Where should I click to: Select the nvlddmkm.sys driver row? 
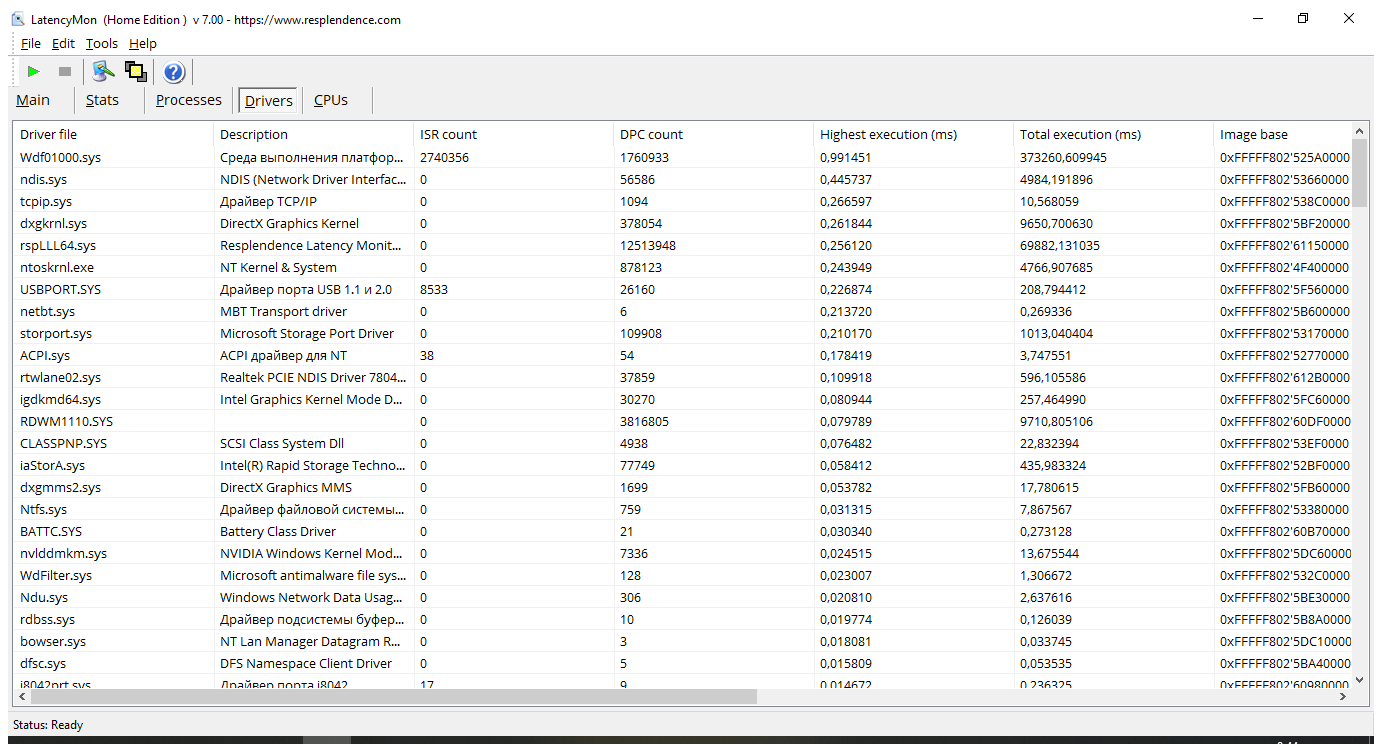[x=682, y=553]
